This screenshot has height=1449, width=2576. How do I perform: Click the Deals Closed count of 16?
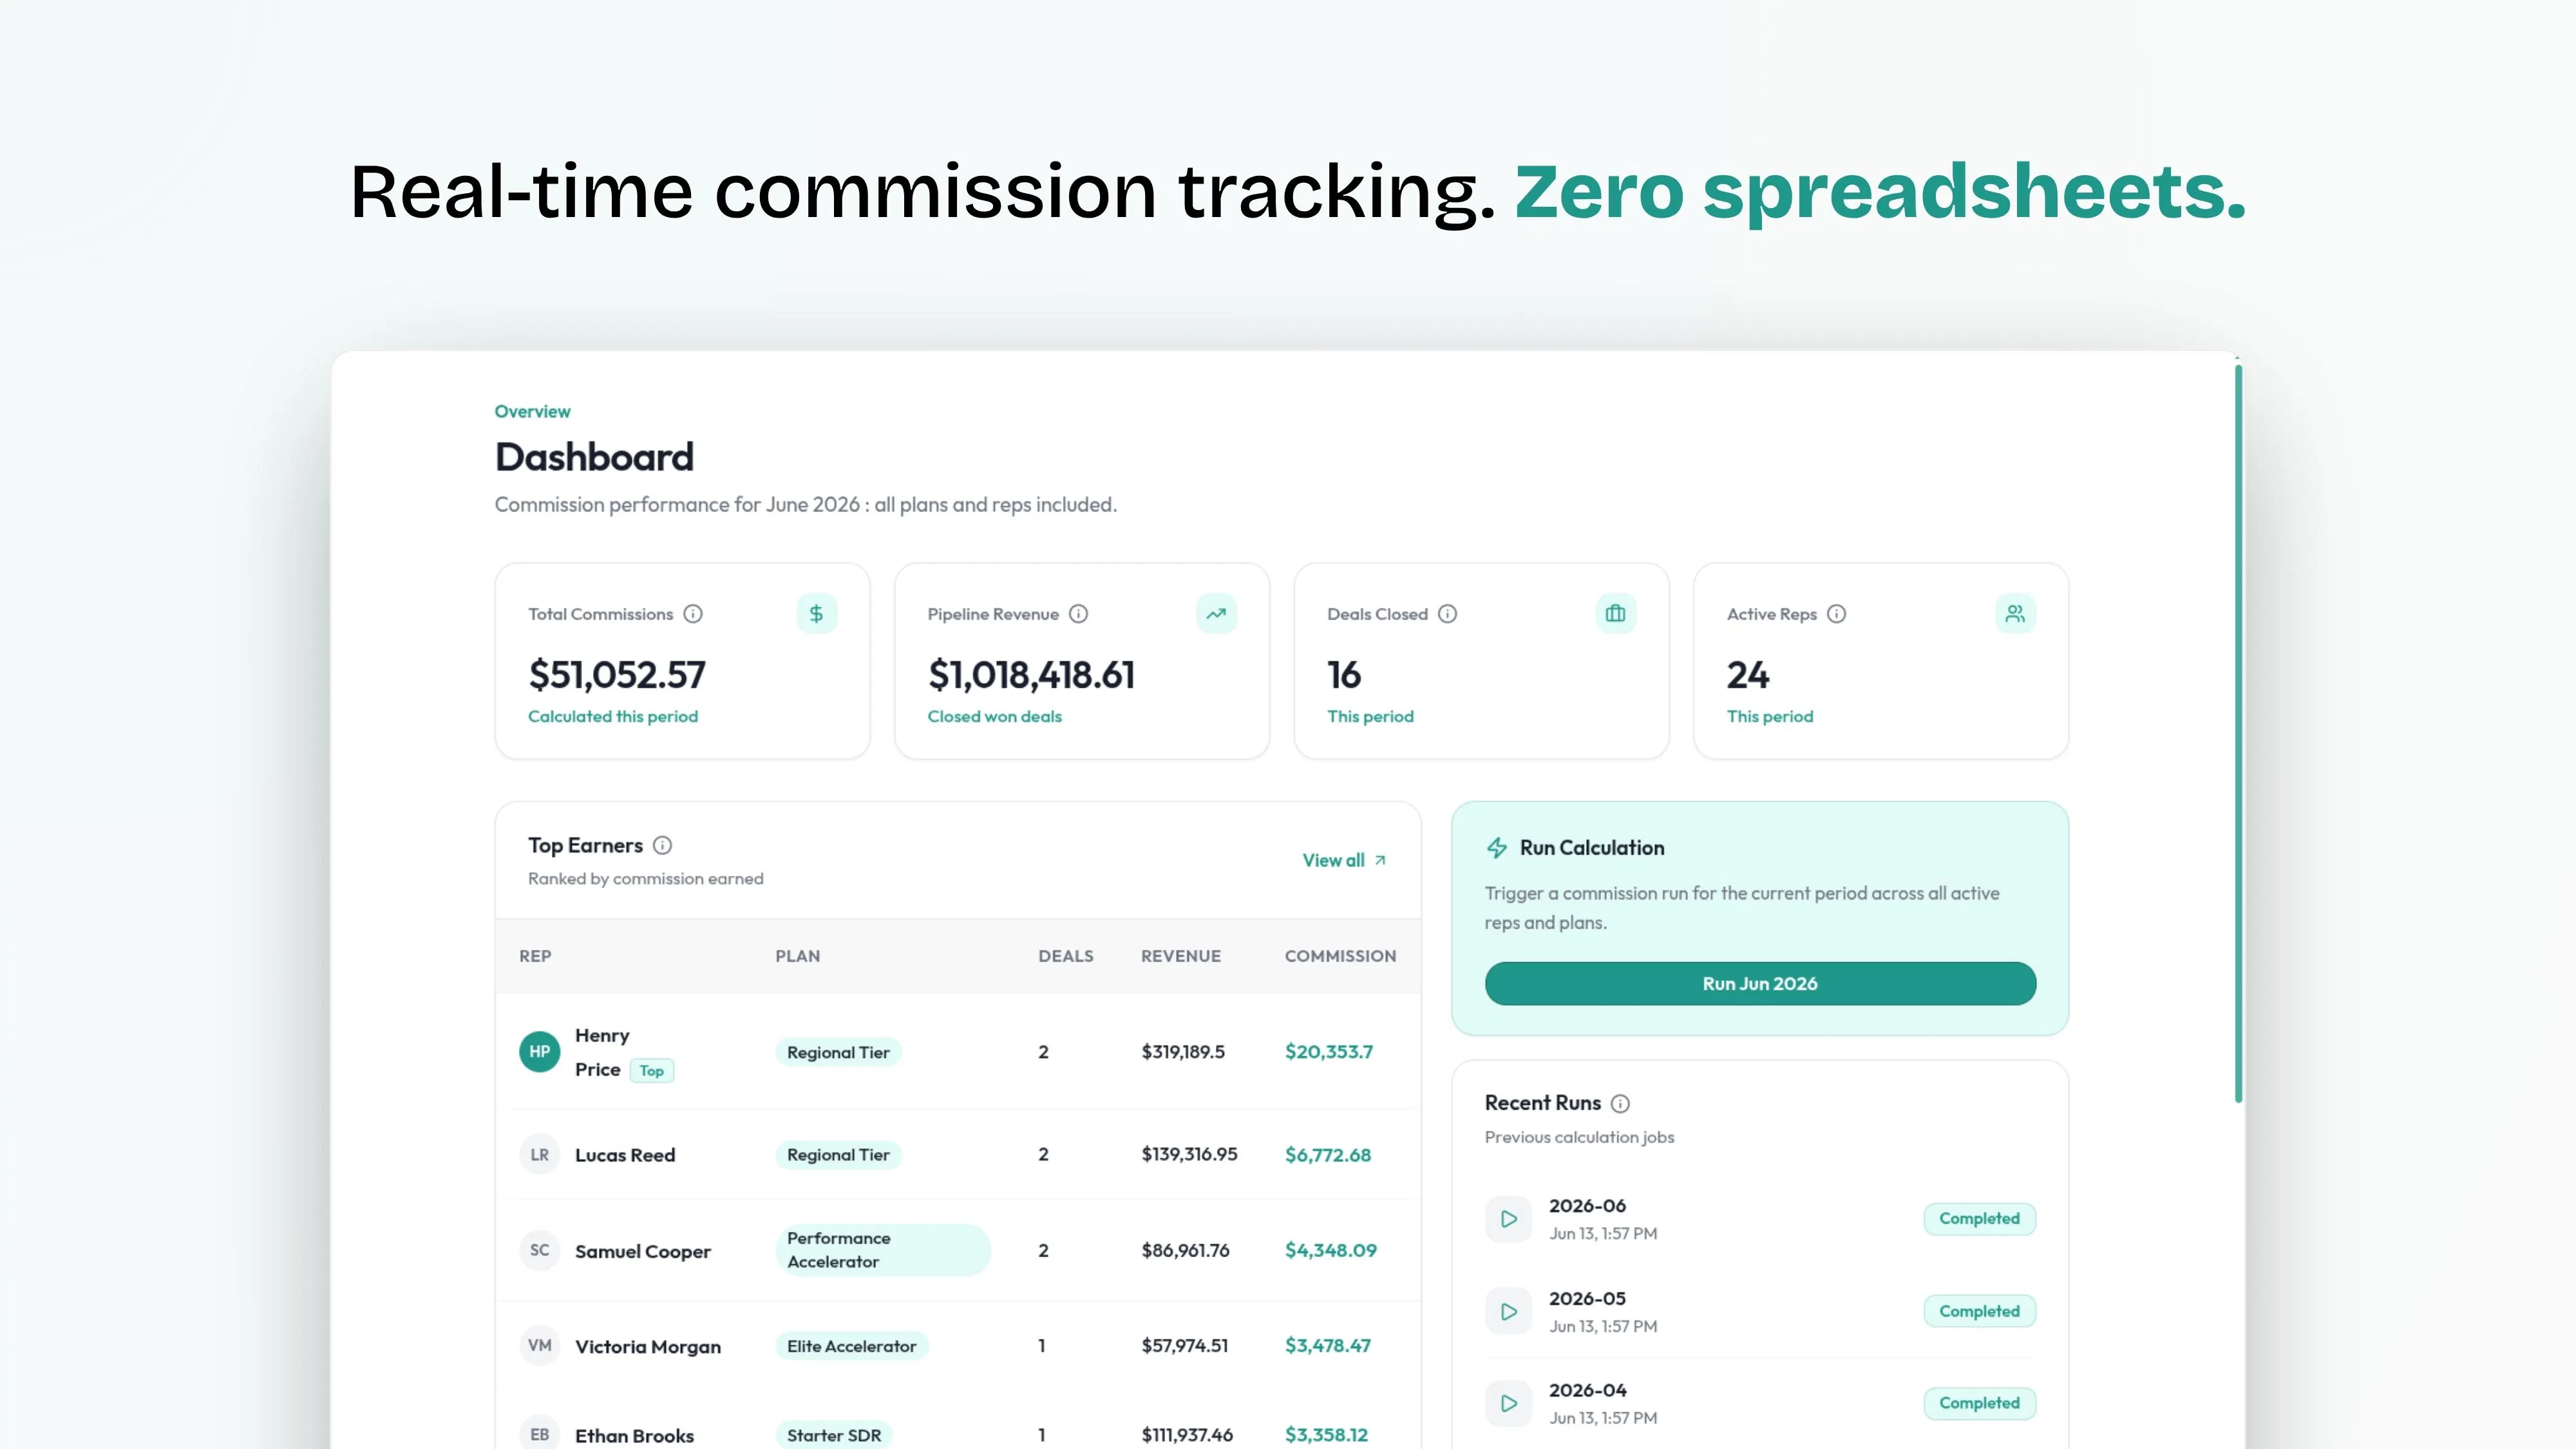tap(1344, 676)
